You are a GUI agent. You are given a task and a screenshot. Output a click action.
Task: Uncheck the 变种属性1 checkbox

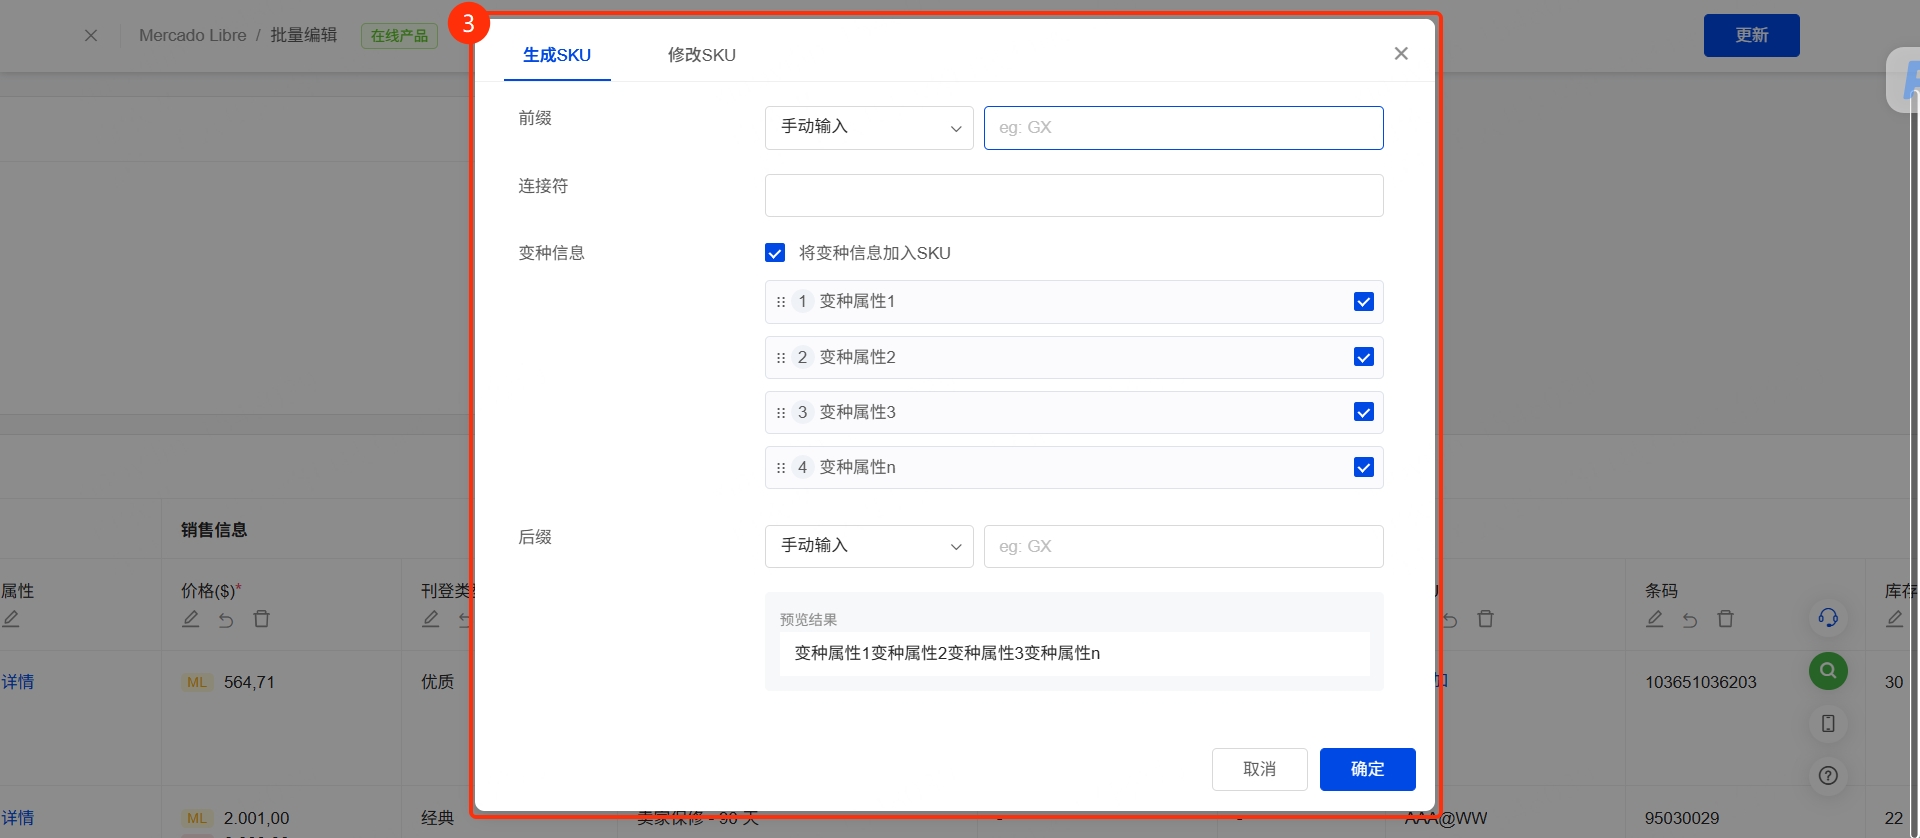coord(1363,302)
